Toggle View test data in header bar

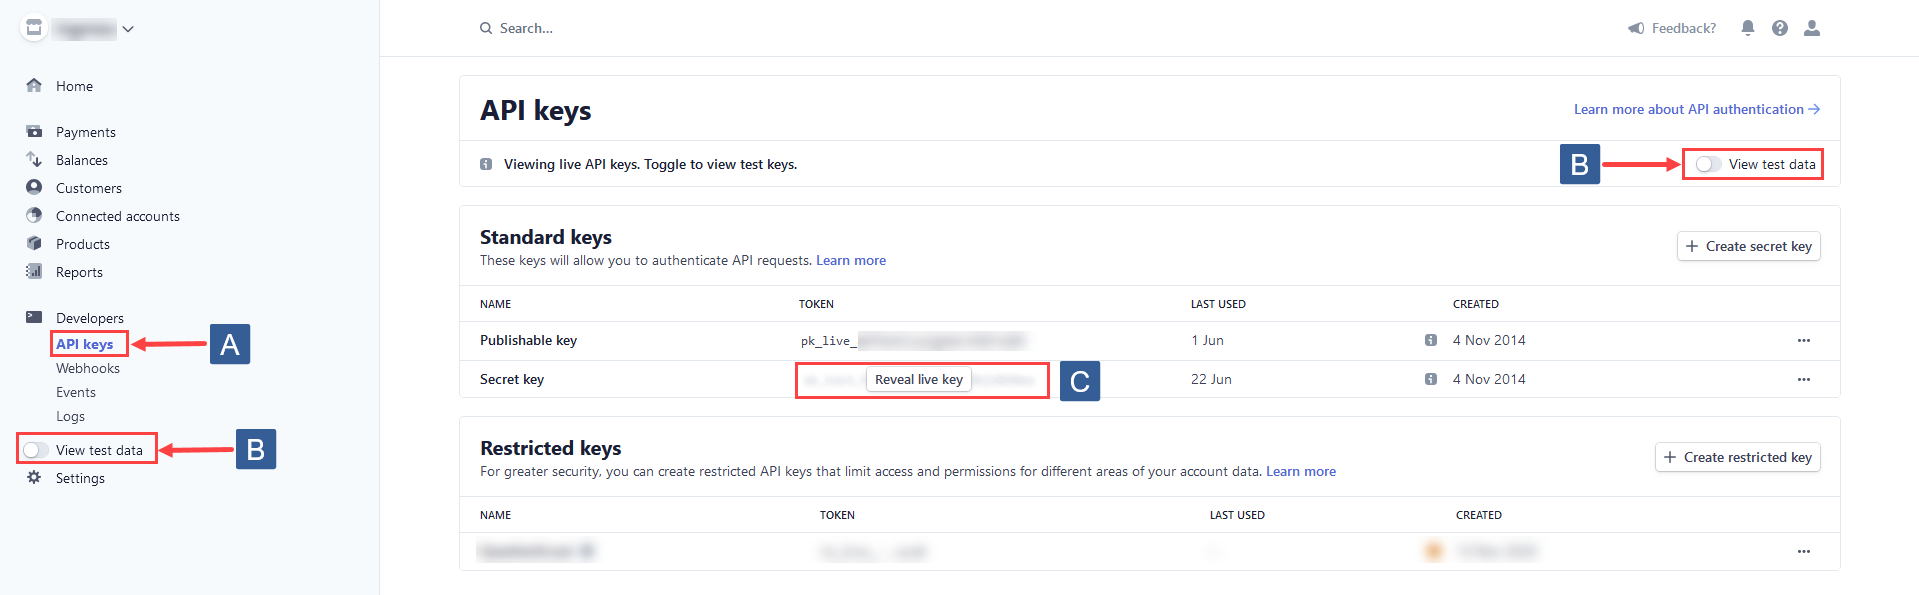point(1709,164)
